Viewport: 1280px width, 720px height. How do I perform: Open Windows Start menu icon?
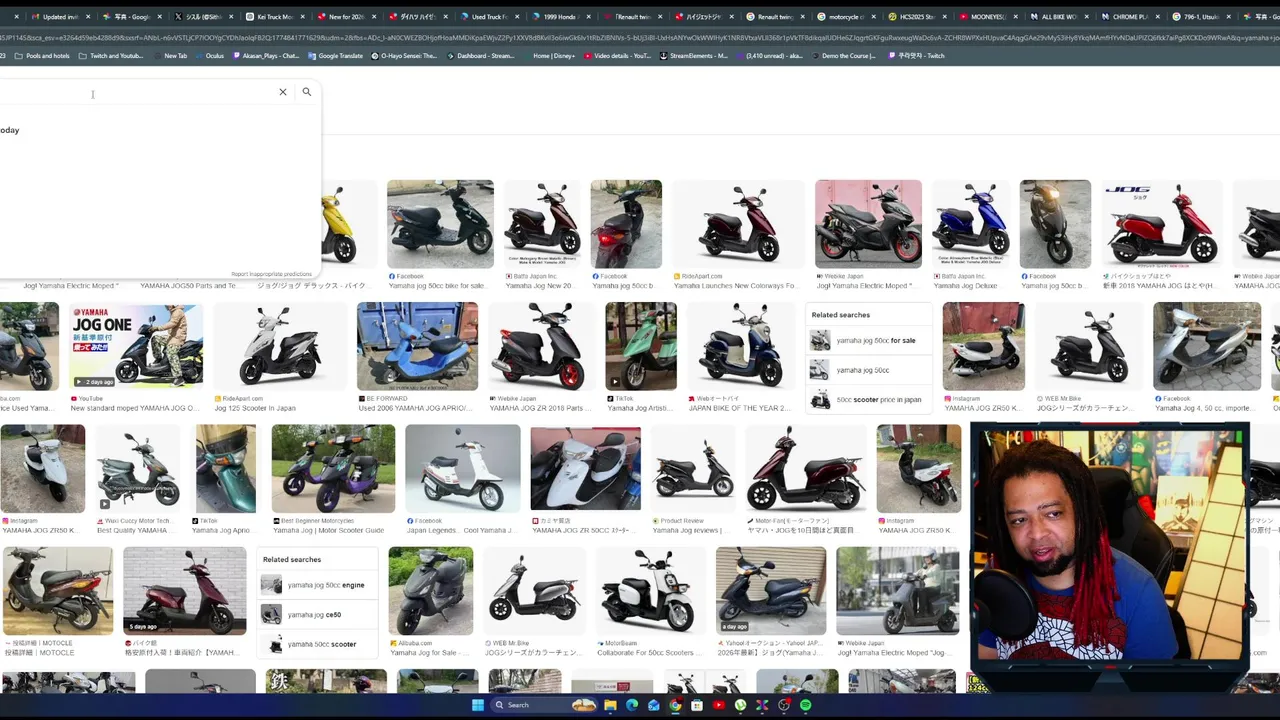(478, 705)
